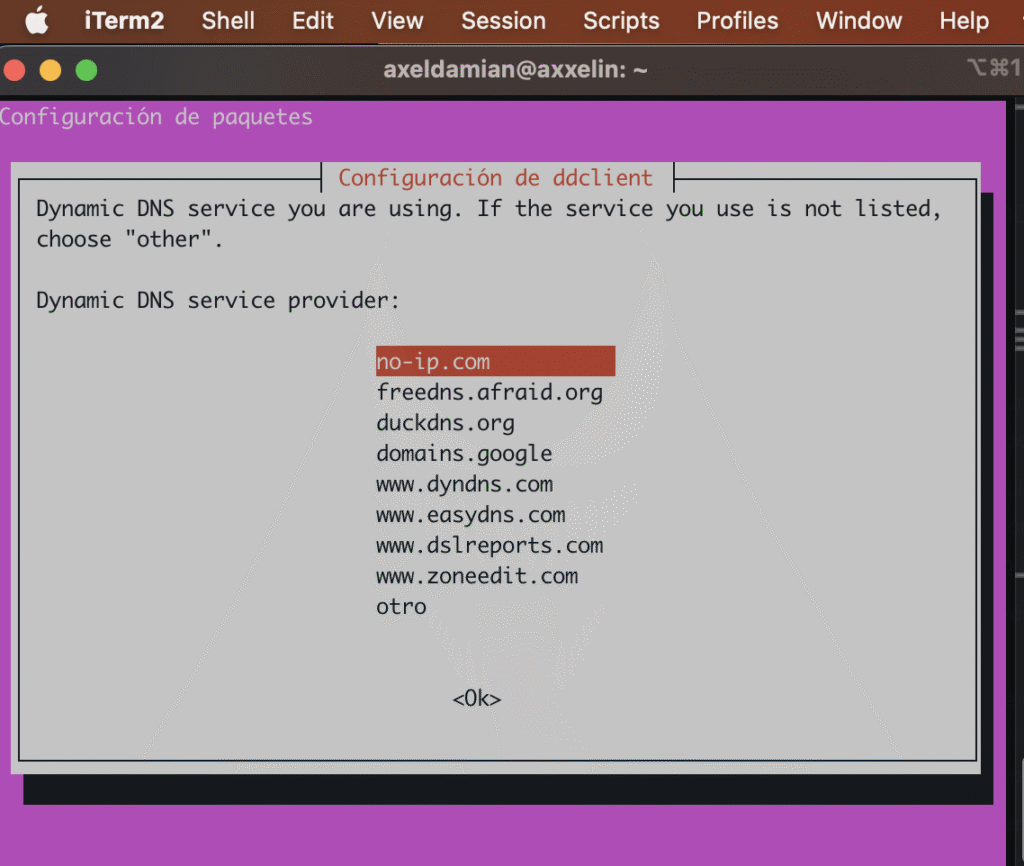Viewport: 1024px width, 866px height.
Task: Select www.dyndns.com provider entry
Action: point(464,484)
